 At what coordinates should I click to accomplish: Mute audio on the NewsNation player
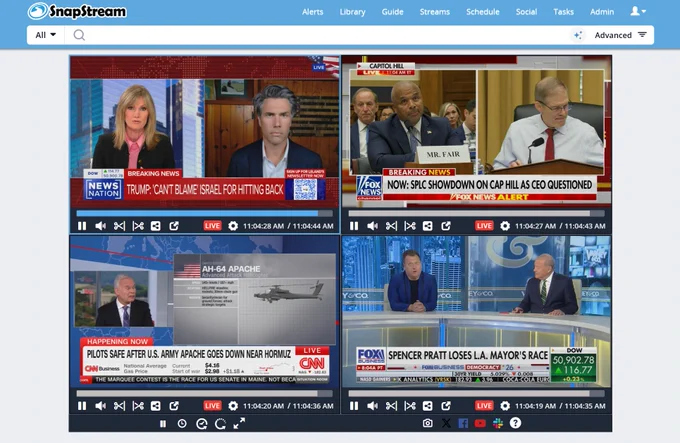pos(101,226)
